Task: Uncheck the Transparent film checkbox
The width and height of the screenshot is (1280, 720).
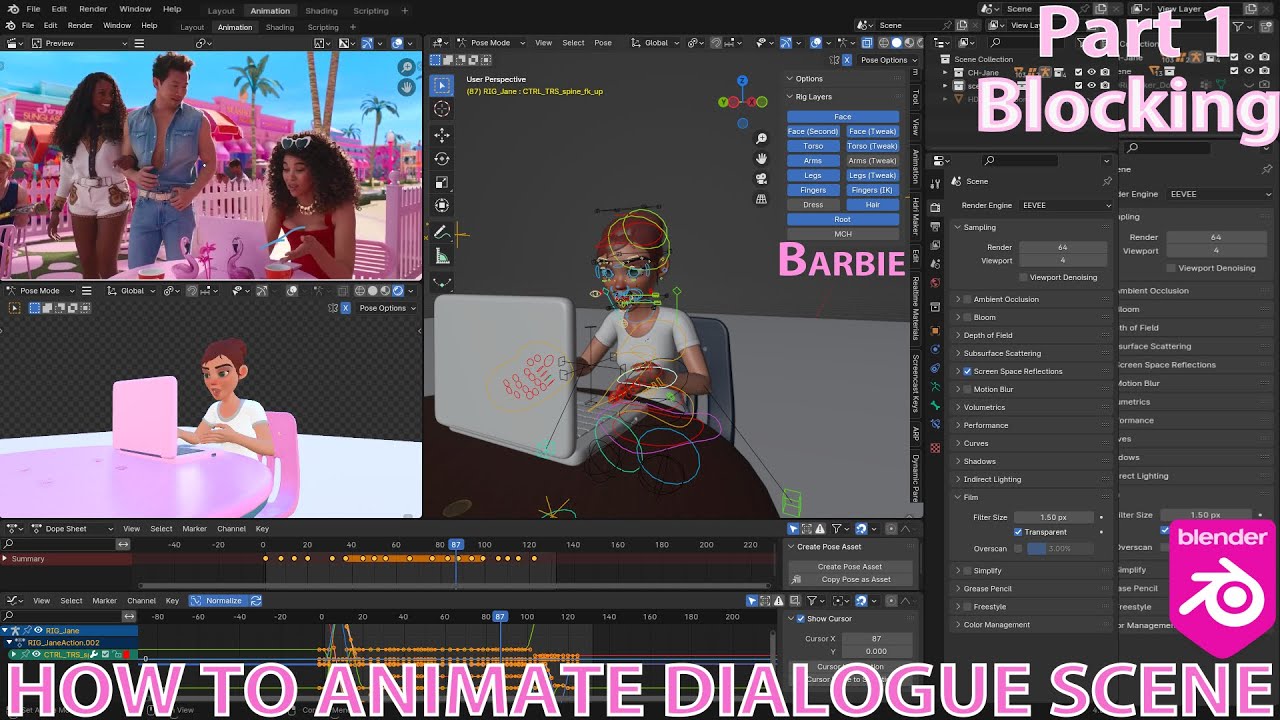Action: [1018, 532]
